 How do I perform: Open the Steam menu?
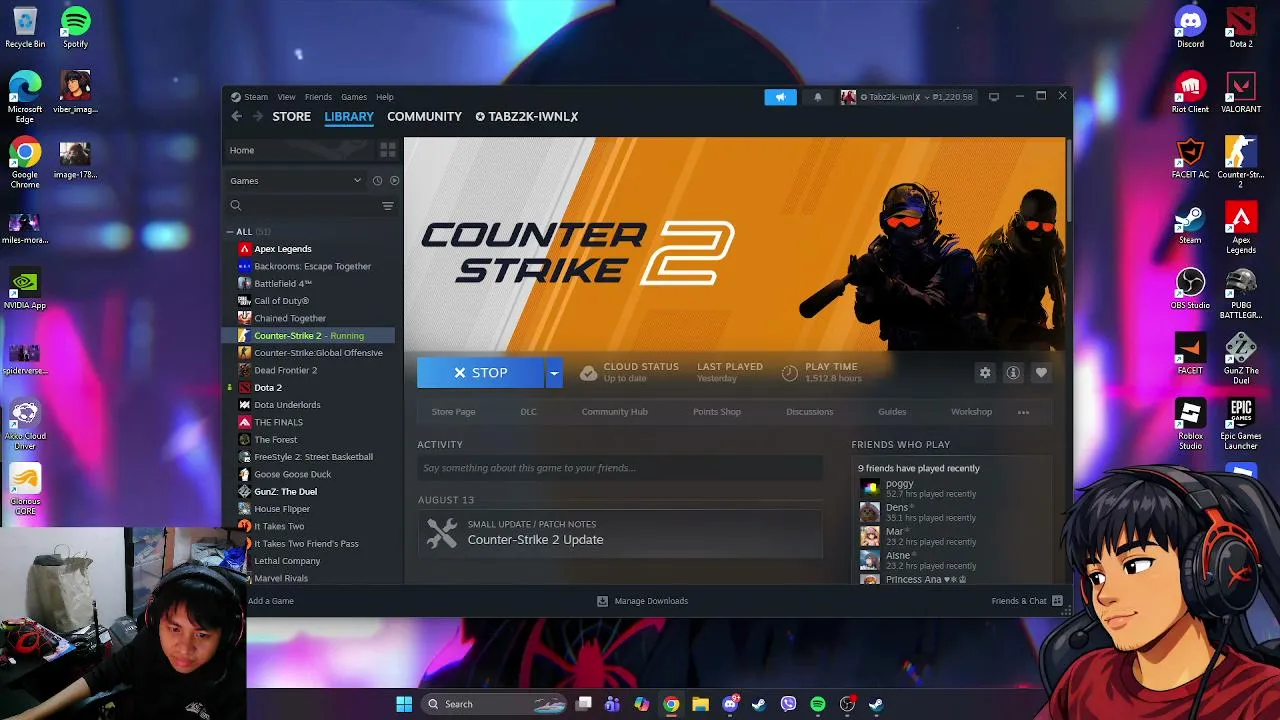[x=256, y=97]
